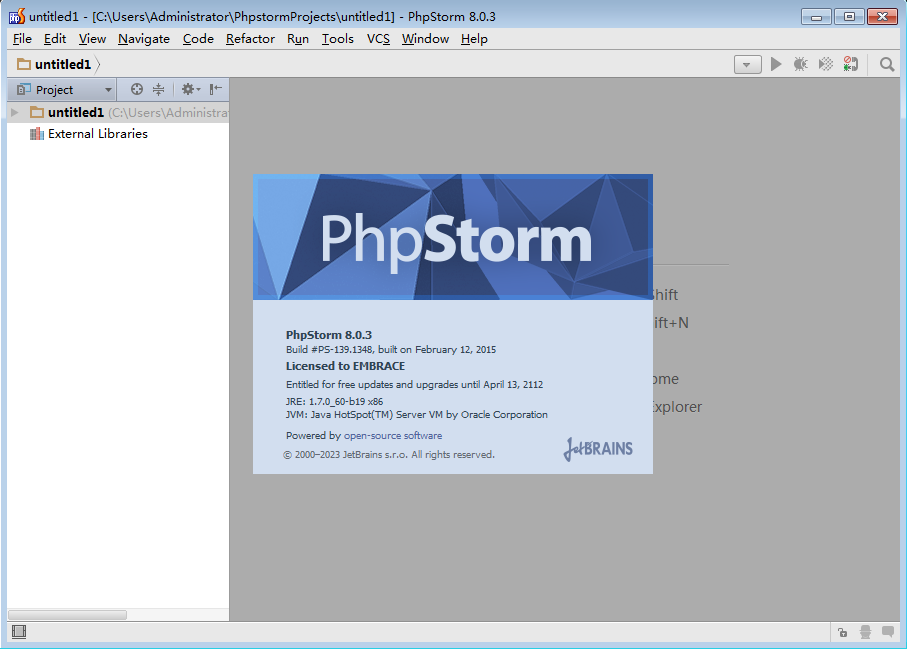
Task: Click the PhpStorm splash banner image
Action: [x=453, y=237]
